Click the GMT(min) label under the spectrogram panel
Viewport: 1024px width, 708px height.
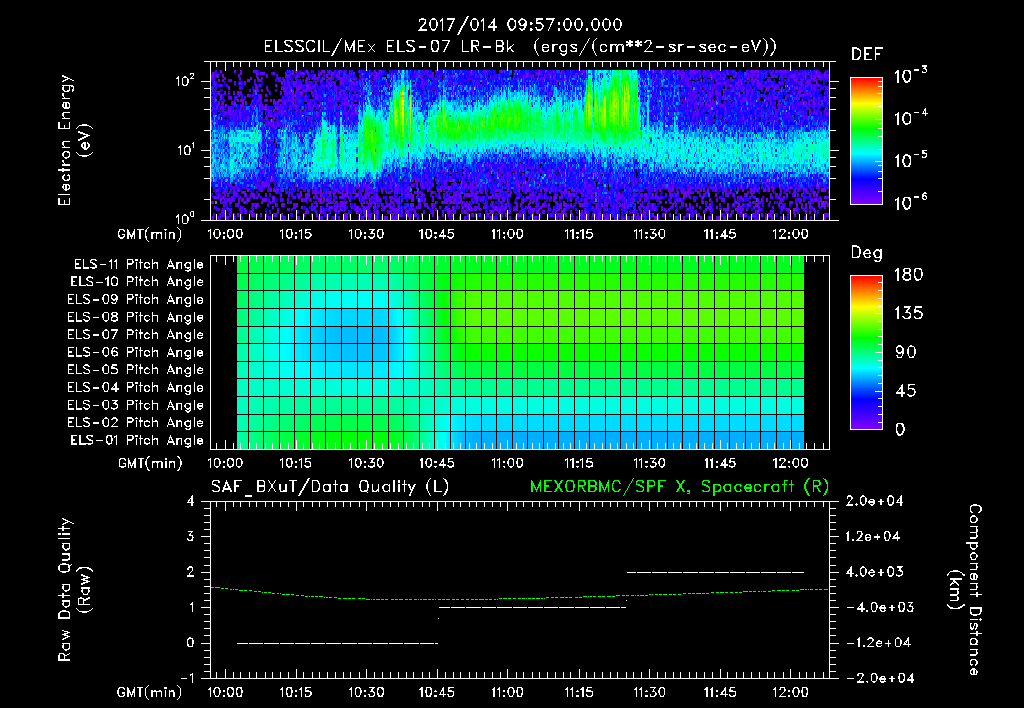point(150,234)
